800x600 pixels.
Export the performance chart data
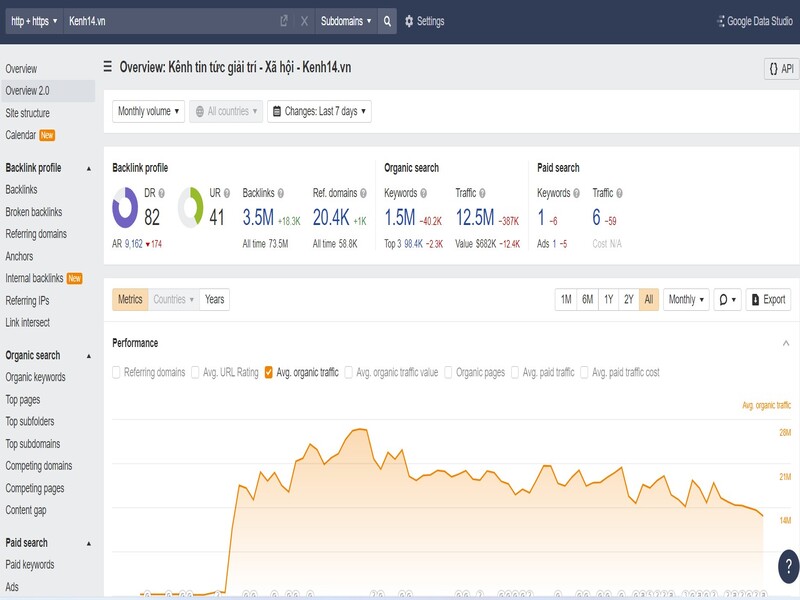768,299
